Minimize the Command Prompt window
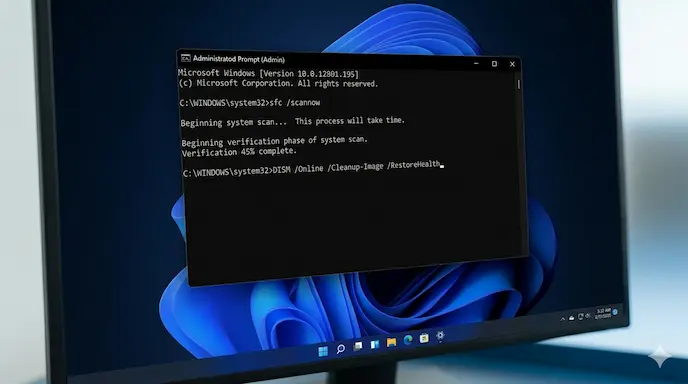Viewport: 688px width, 384px height. [x=477, y=64]
